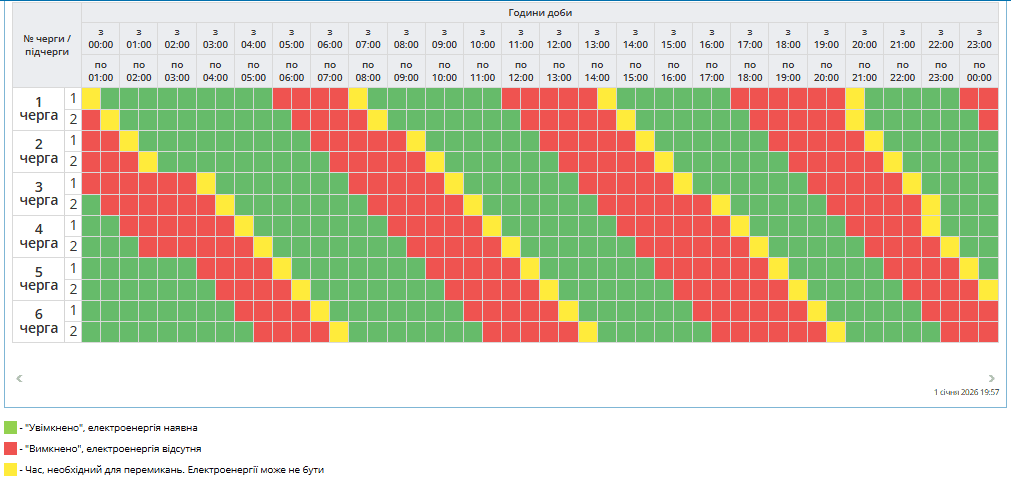The image size is (1011, 480).
Task: Click the green "Увімкнено" legend swatch
Action: [x=10, y=427]
